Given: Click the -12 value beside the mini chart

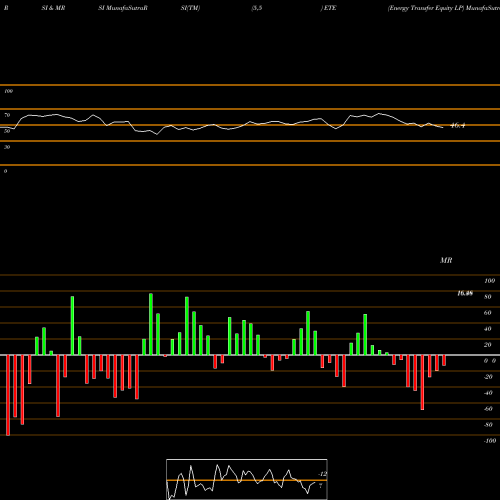Looking at the screenshot, I should click(x=322, y=474).
